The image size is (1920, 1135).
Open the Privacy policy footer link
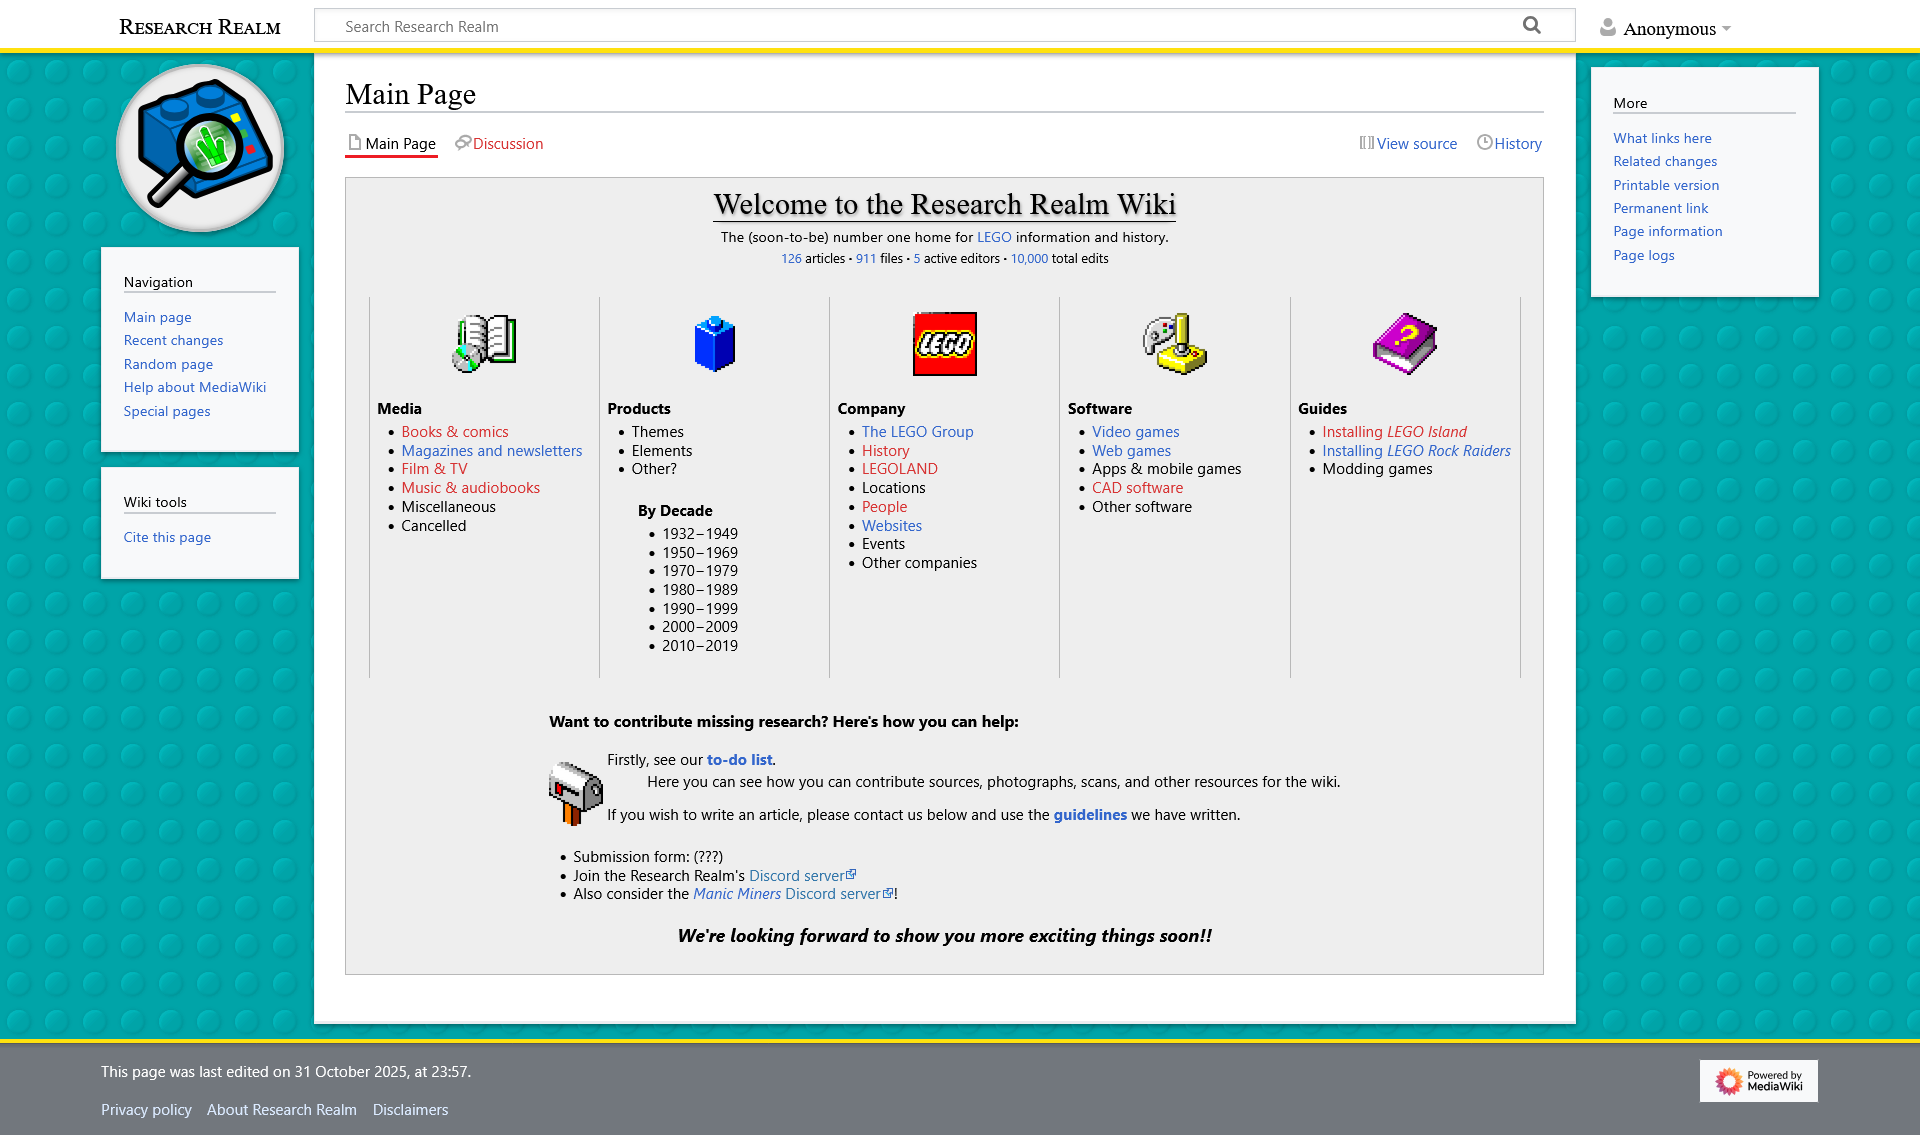(x=146, y=1110)
